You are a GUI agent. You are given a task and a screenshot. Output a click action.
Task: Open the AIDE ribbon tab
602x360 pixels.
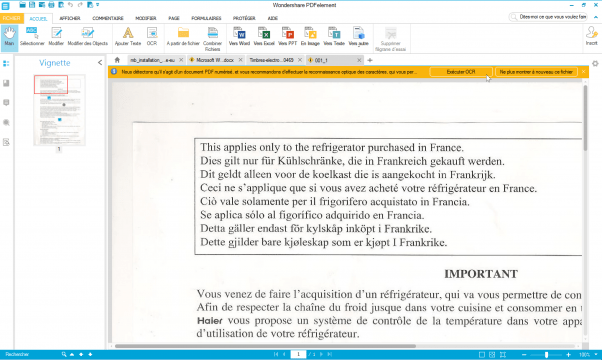pyautogui.click(x=273, y=18)
